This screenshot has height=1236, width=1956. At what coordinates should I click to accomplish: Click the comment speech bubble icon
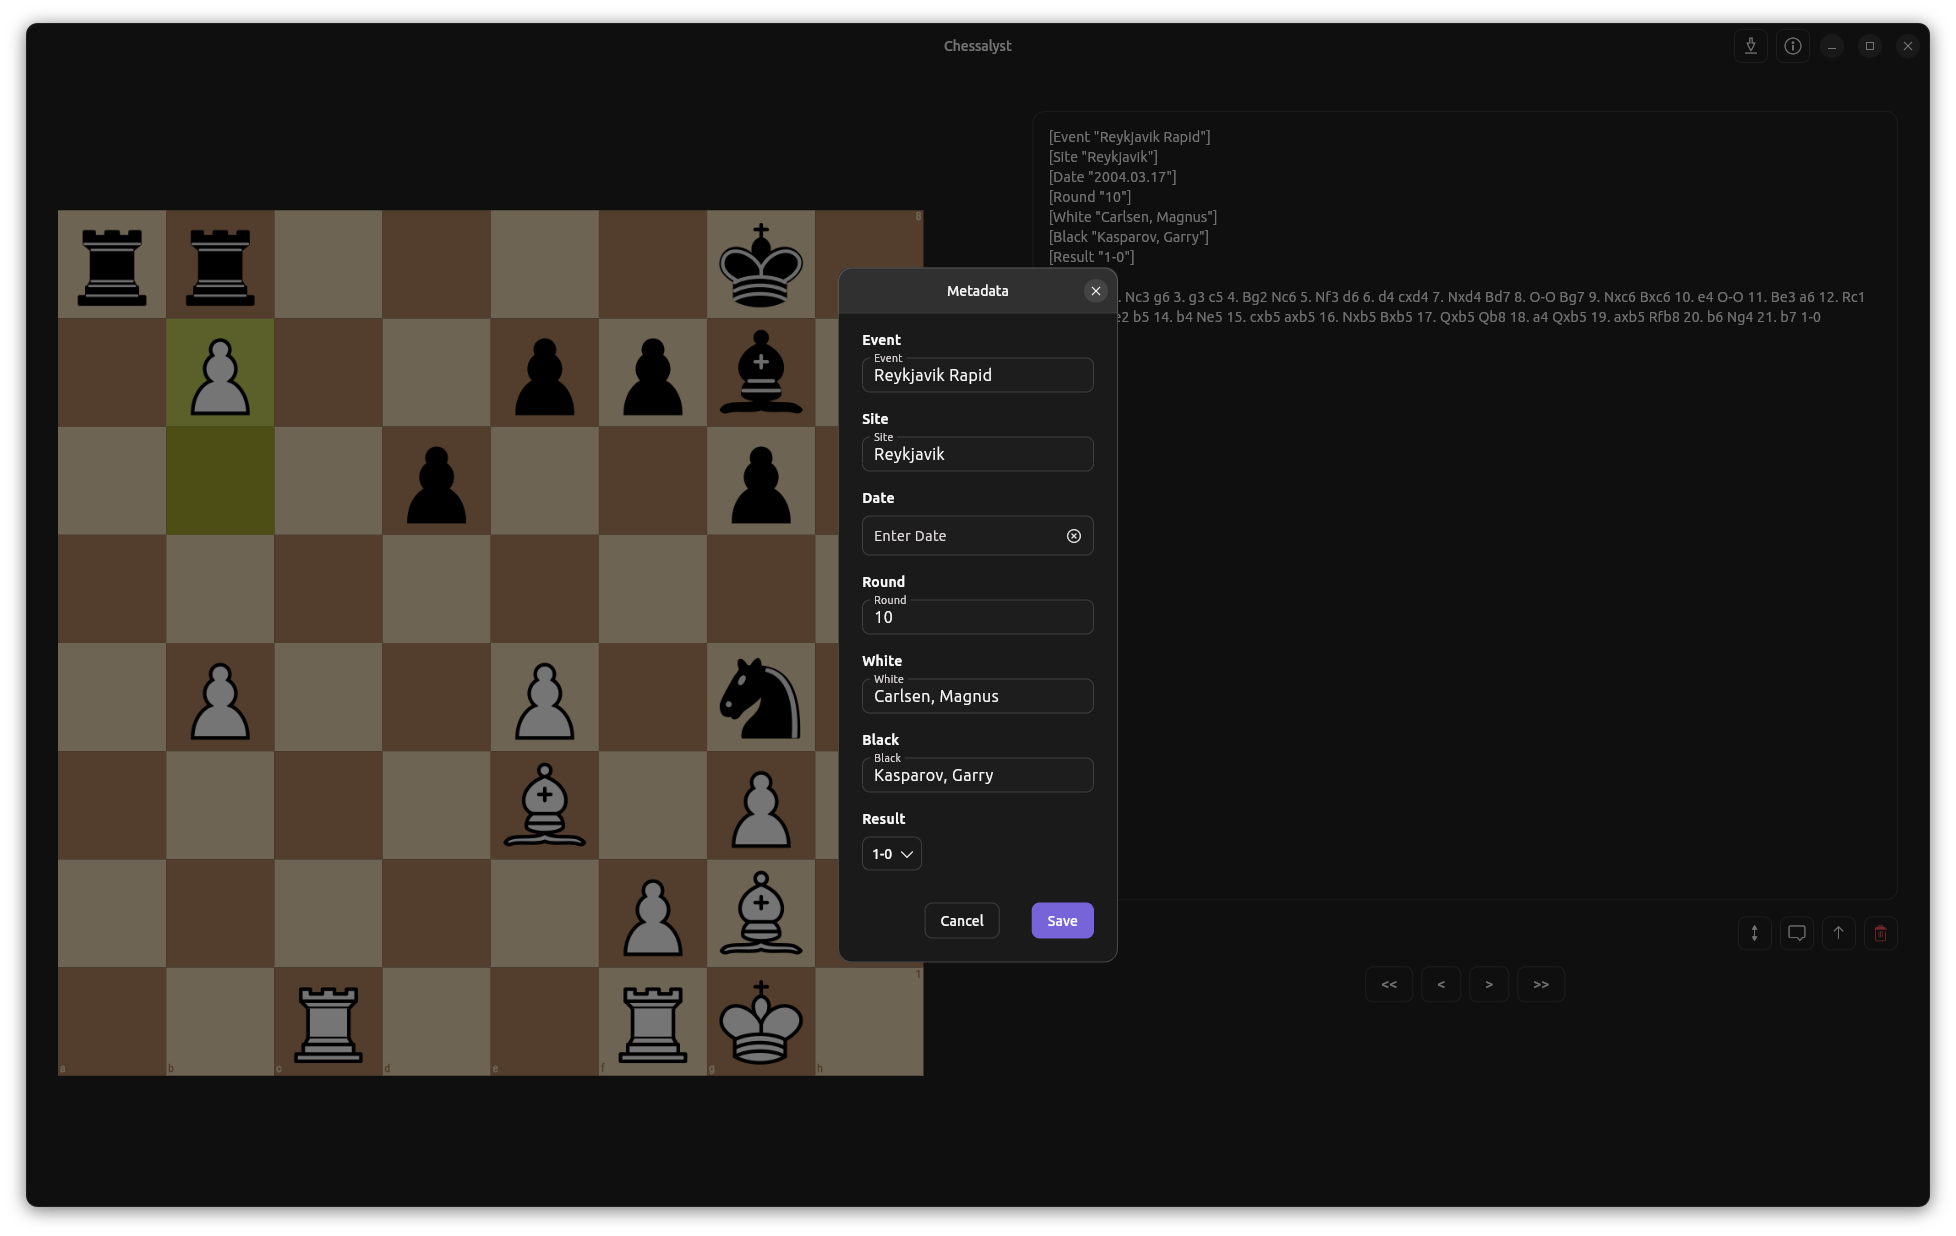pyautogui.click(x=1797, y=933)
